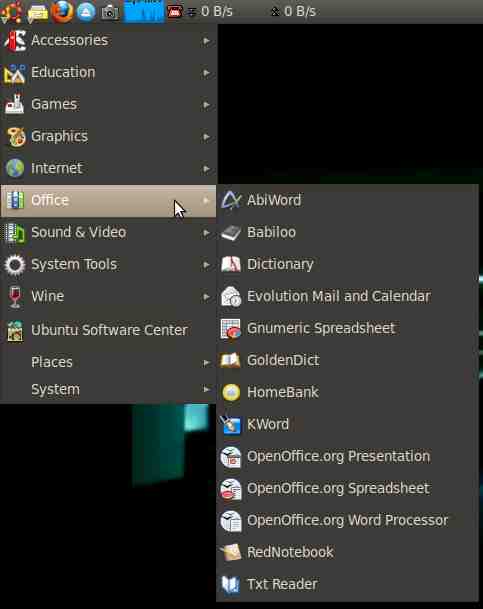The height and width of the screenshot is (609, 483).
Task: Click the Txt Reader icon
Action: pyautogui.click(x=231, y=585)
